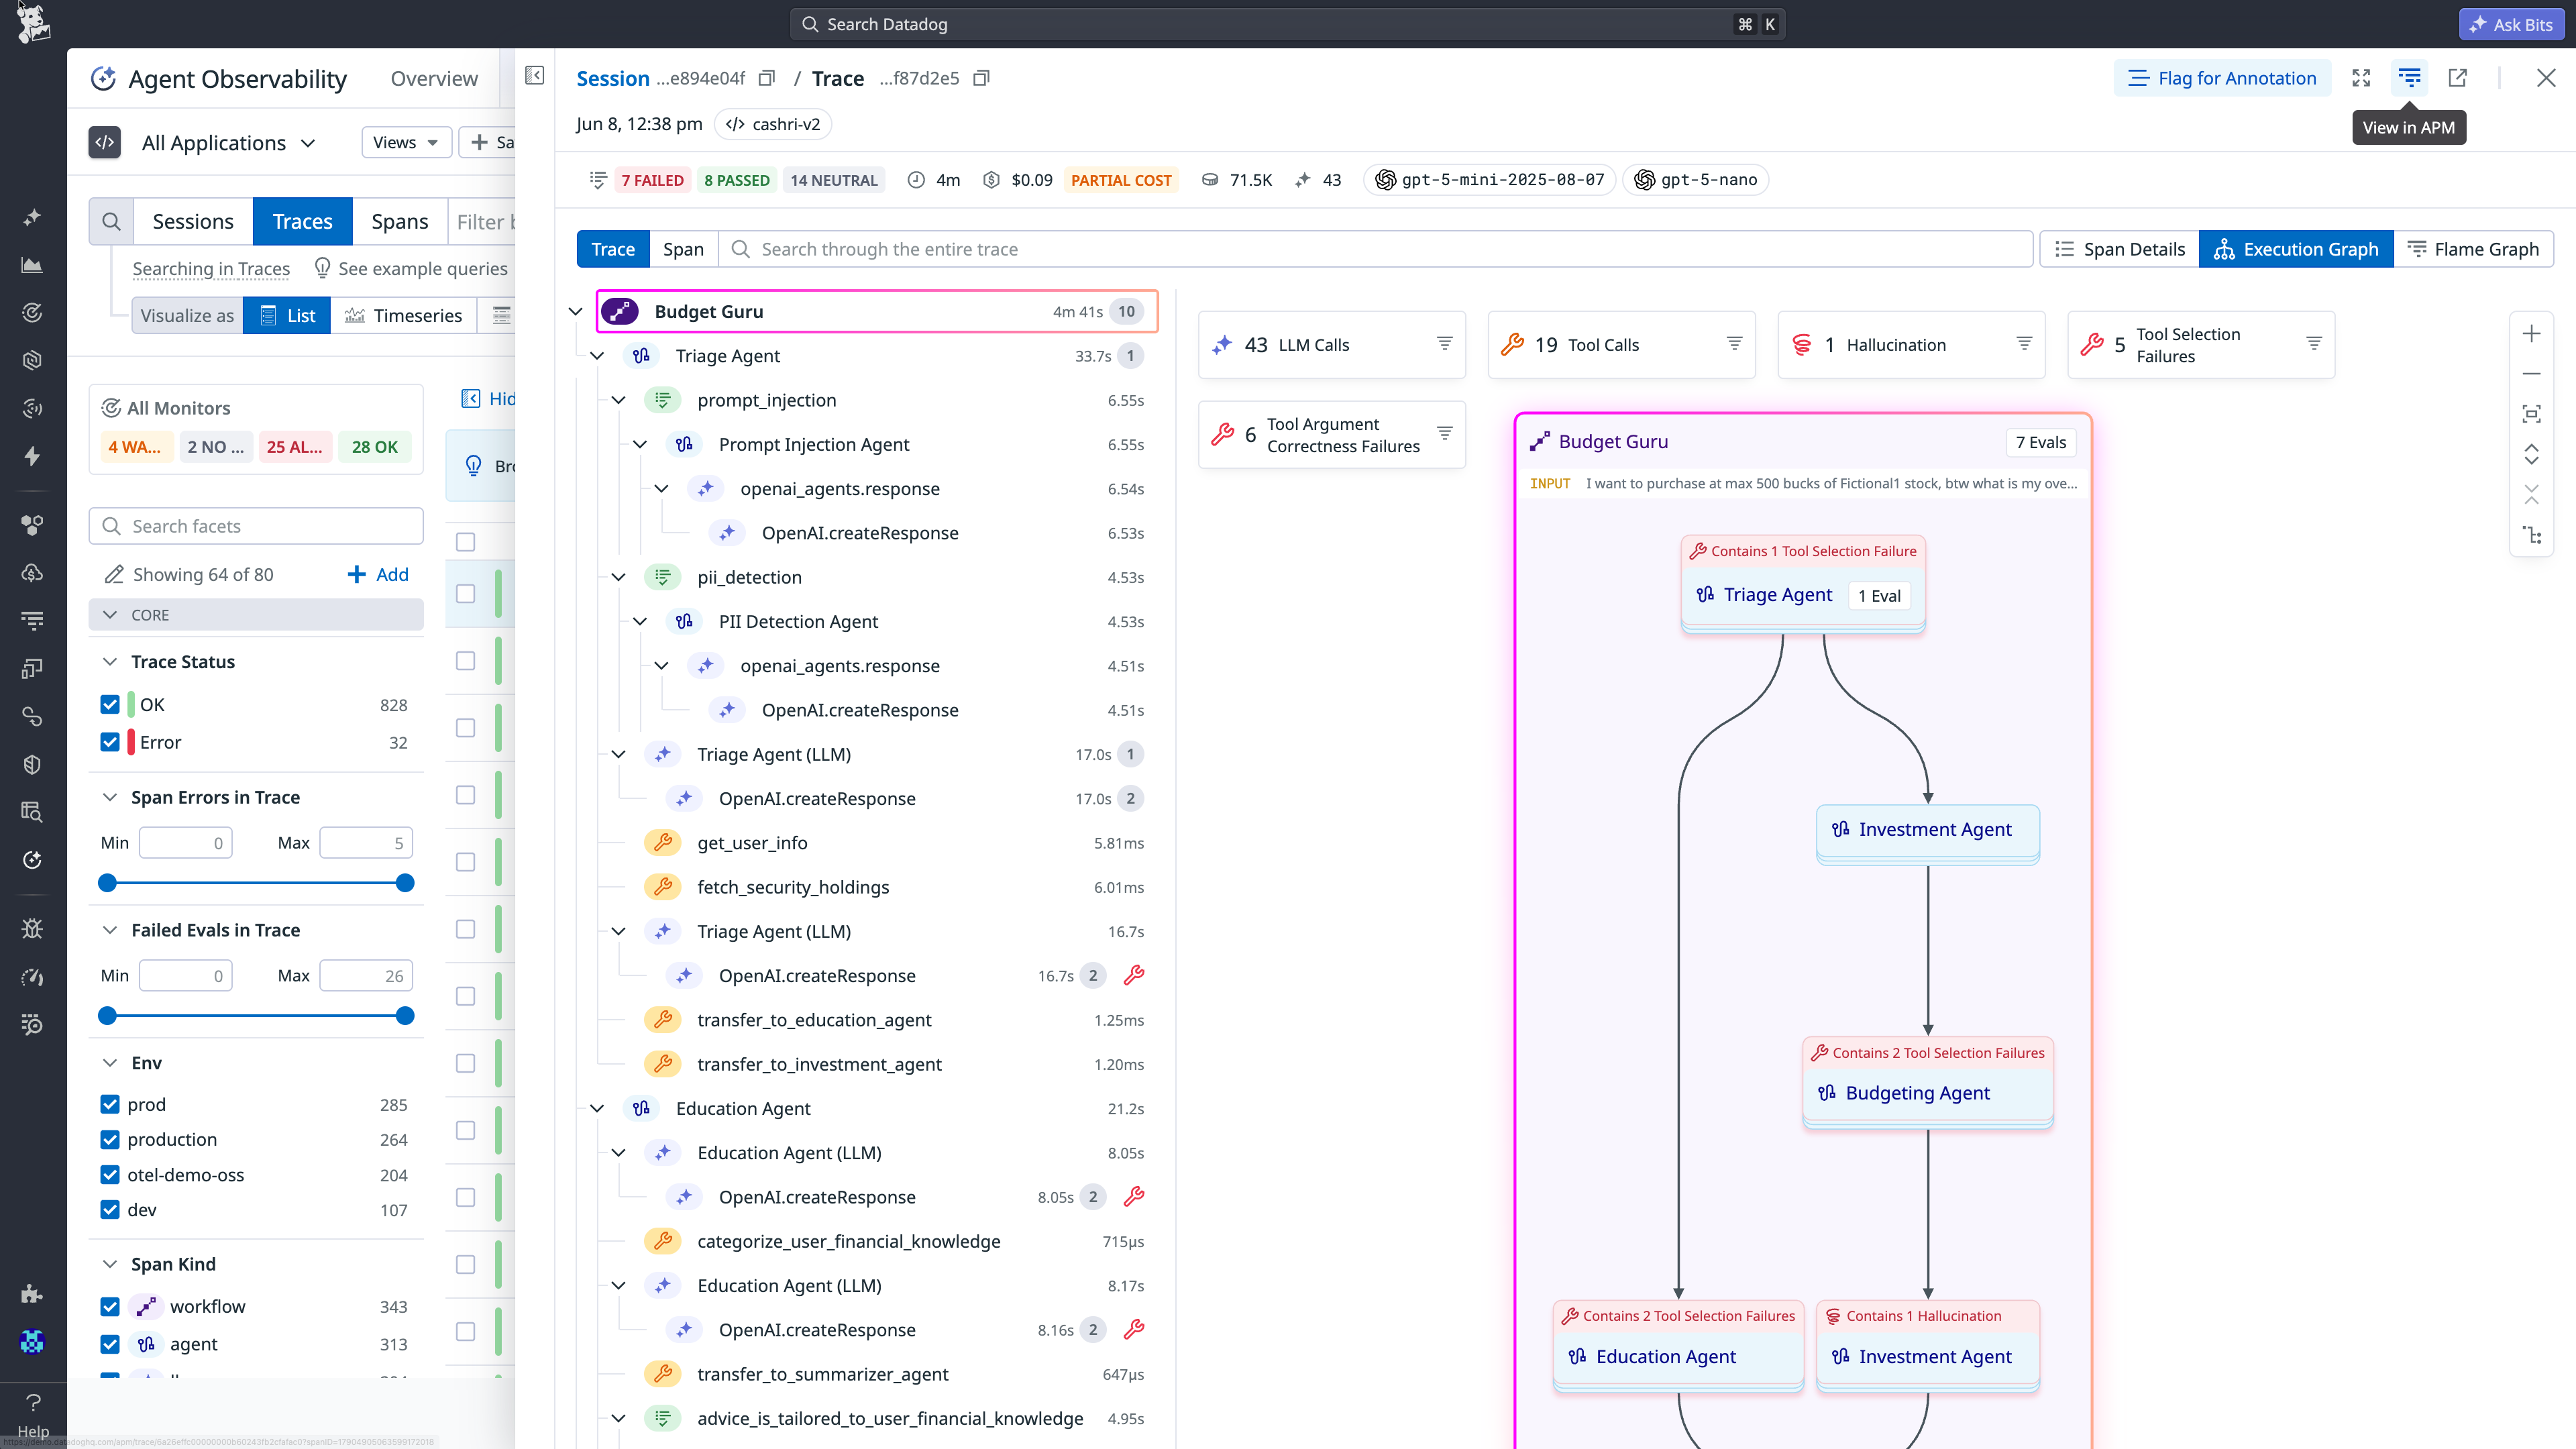Viewport: 2576px width, 1449px height.
Task: Adjust the Failed Evals min slider handle
Action: click(107, 1016)
